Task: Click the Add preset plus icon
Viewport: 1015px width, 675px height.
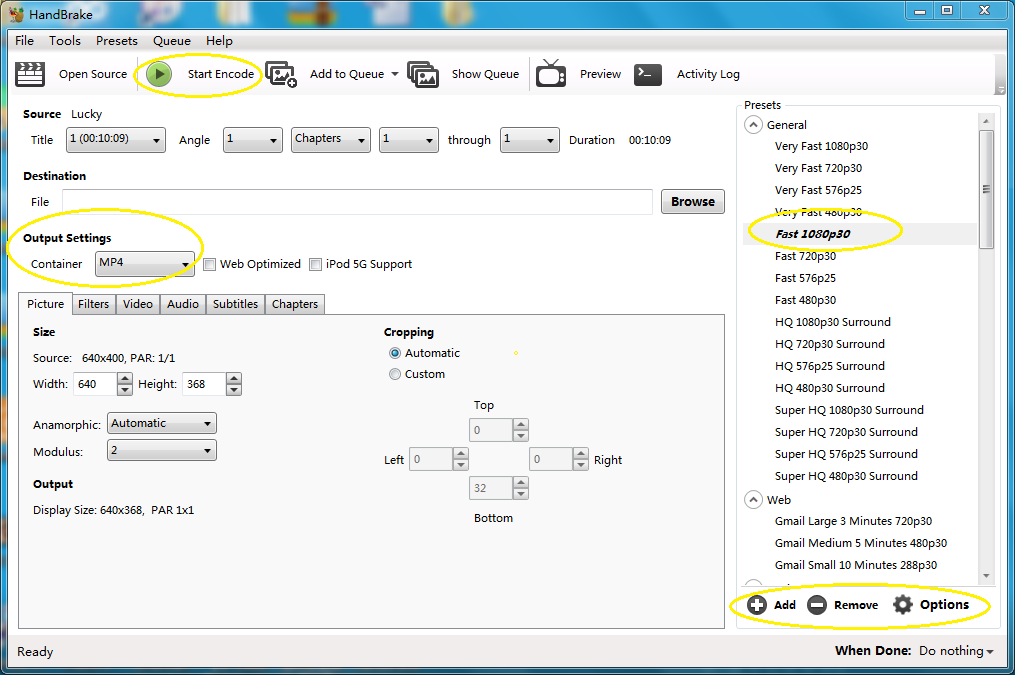Action: click(x=757, y=604)
